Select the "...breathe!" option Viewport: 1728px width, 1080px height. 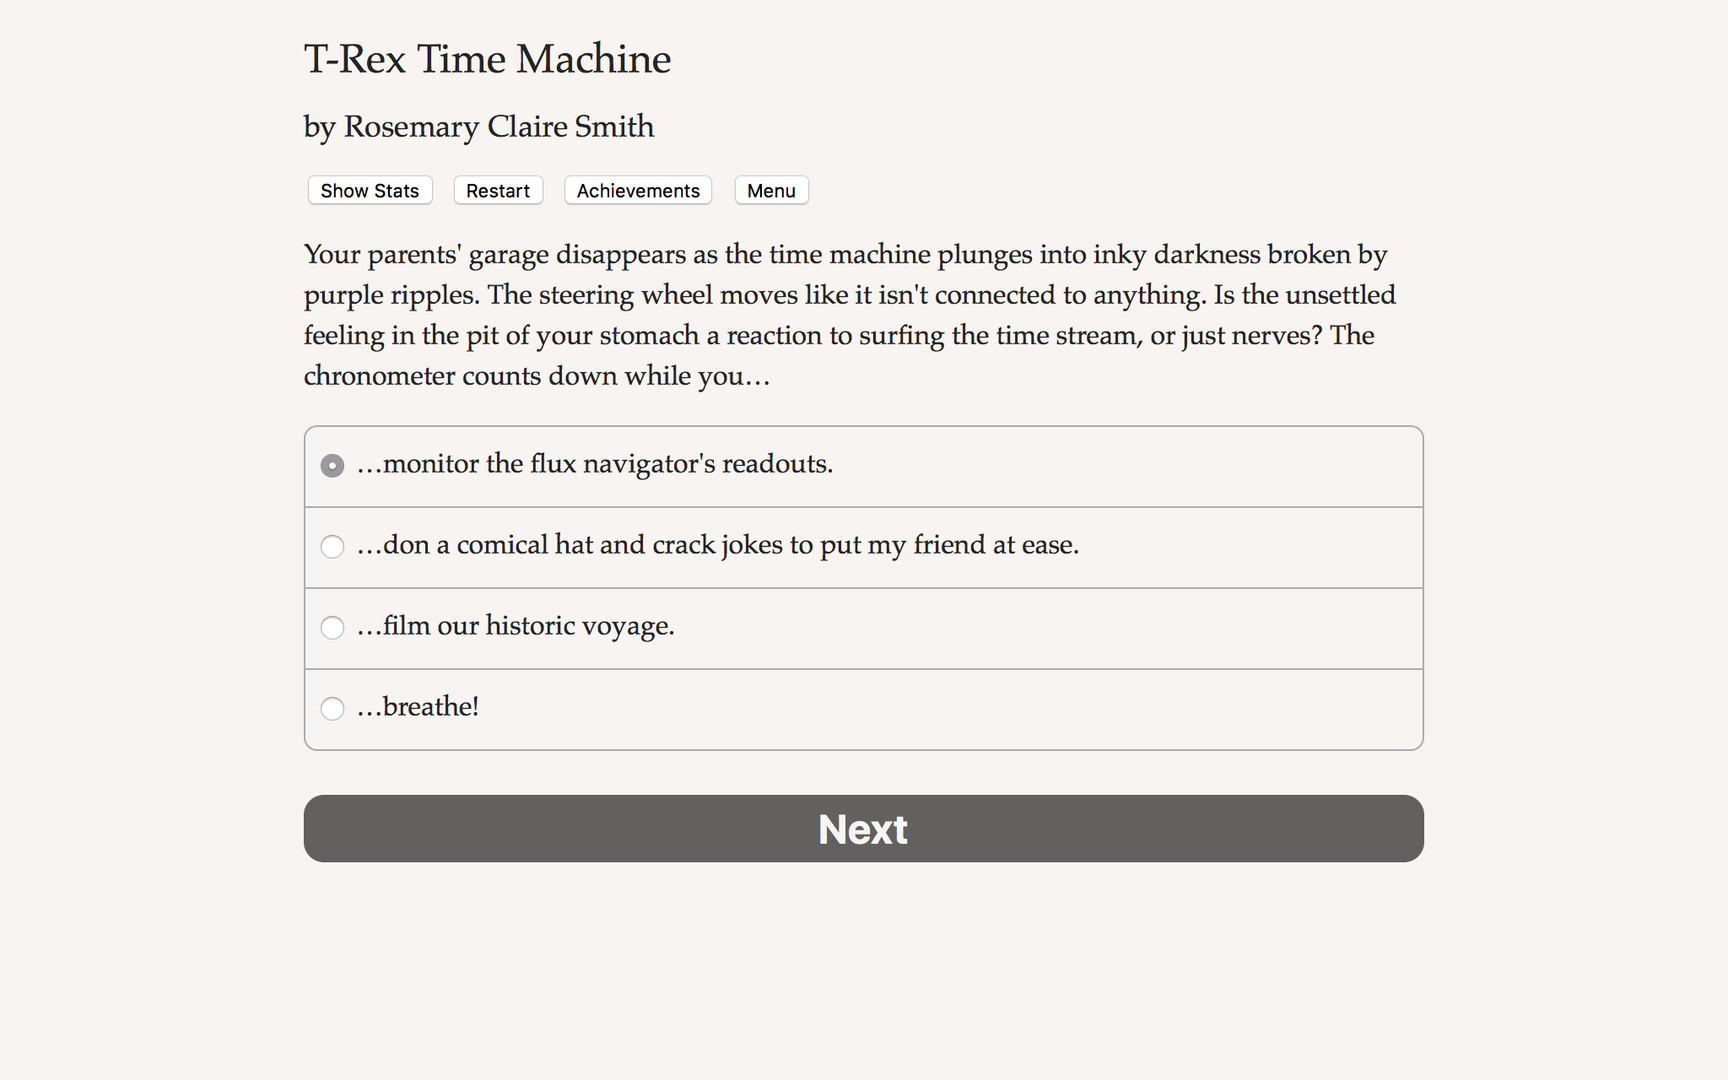[417, 708]
